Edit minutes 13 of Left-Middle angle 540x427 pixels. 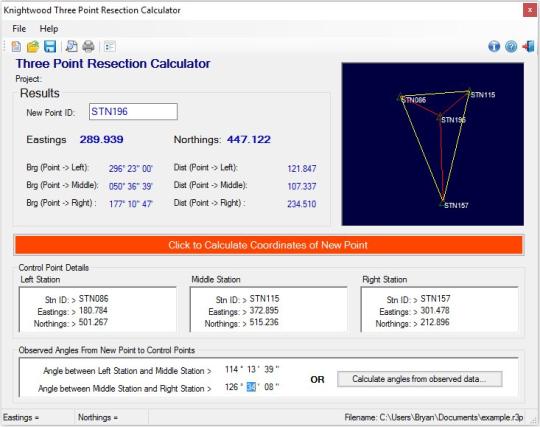coord(251,369)
